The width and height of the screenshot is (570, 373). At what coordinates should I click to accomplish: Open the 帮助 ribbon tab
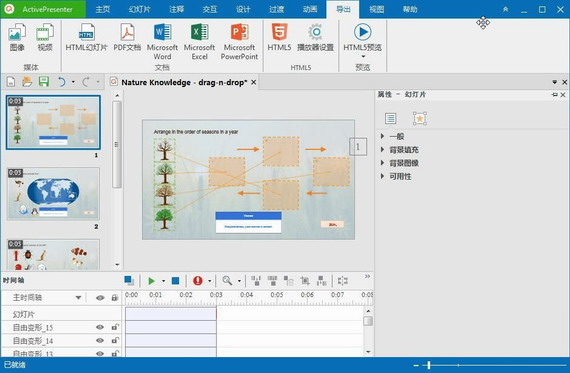(410, 9)
